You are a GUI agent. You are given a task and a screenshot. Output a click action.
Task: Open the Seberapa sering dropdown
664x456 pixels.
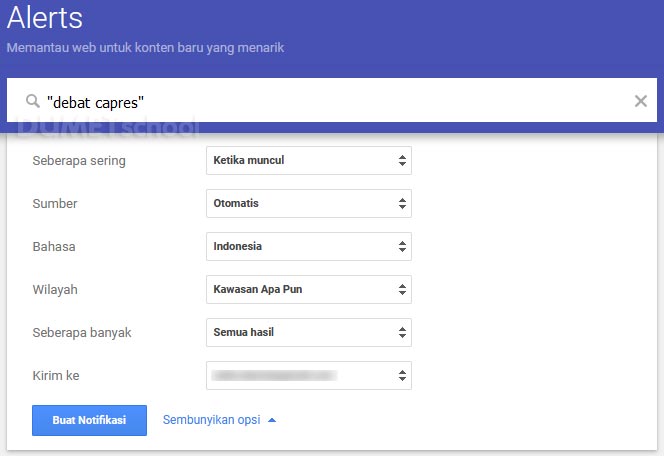click(309, 160)
